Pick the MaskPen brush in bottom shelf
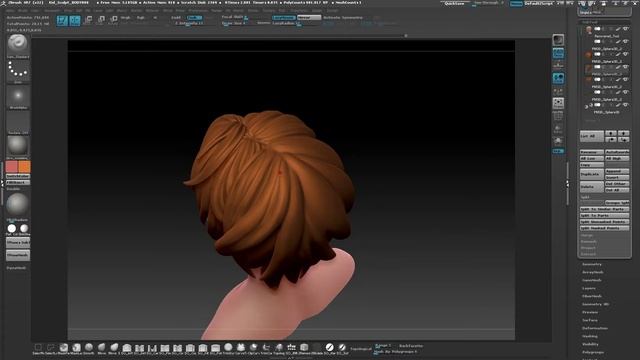The image size is (640, 360). click(x=63, y=348)
